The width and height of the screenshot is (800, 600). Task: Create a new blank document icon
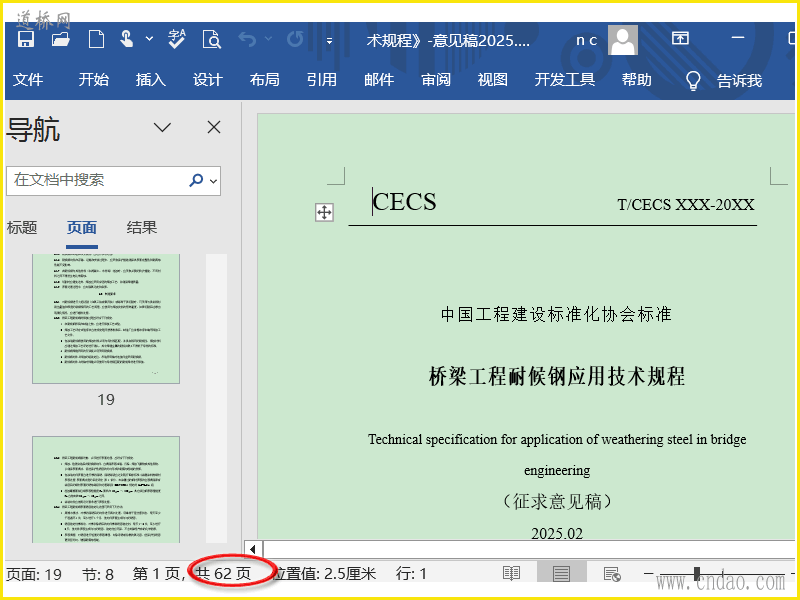coord(96,39)
